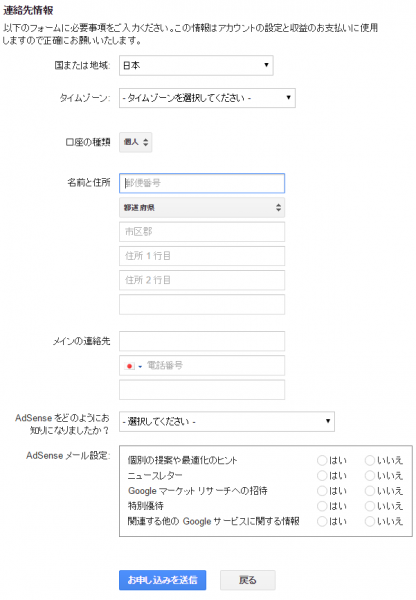The image size is (416, 600).
Task: Click the 名前と住所 label
Action: point(89,183)
